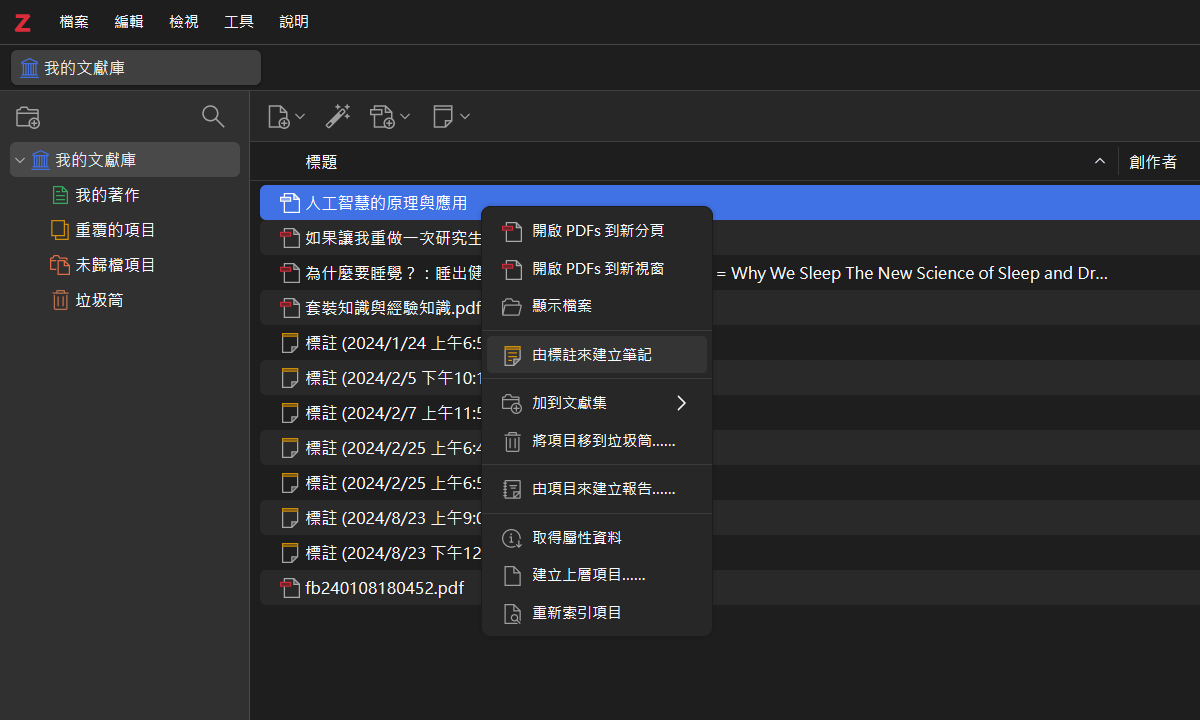Select 開啟 PDFs 到新分頁 menu entry
The height and width of the screenshot is (720, 1200).
pos(597,231)
